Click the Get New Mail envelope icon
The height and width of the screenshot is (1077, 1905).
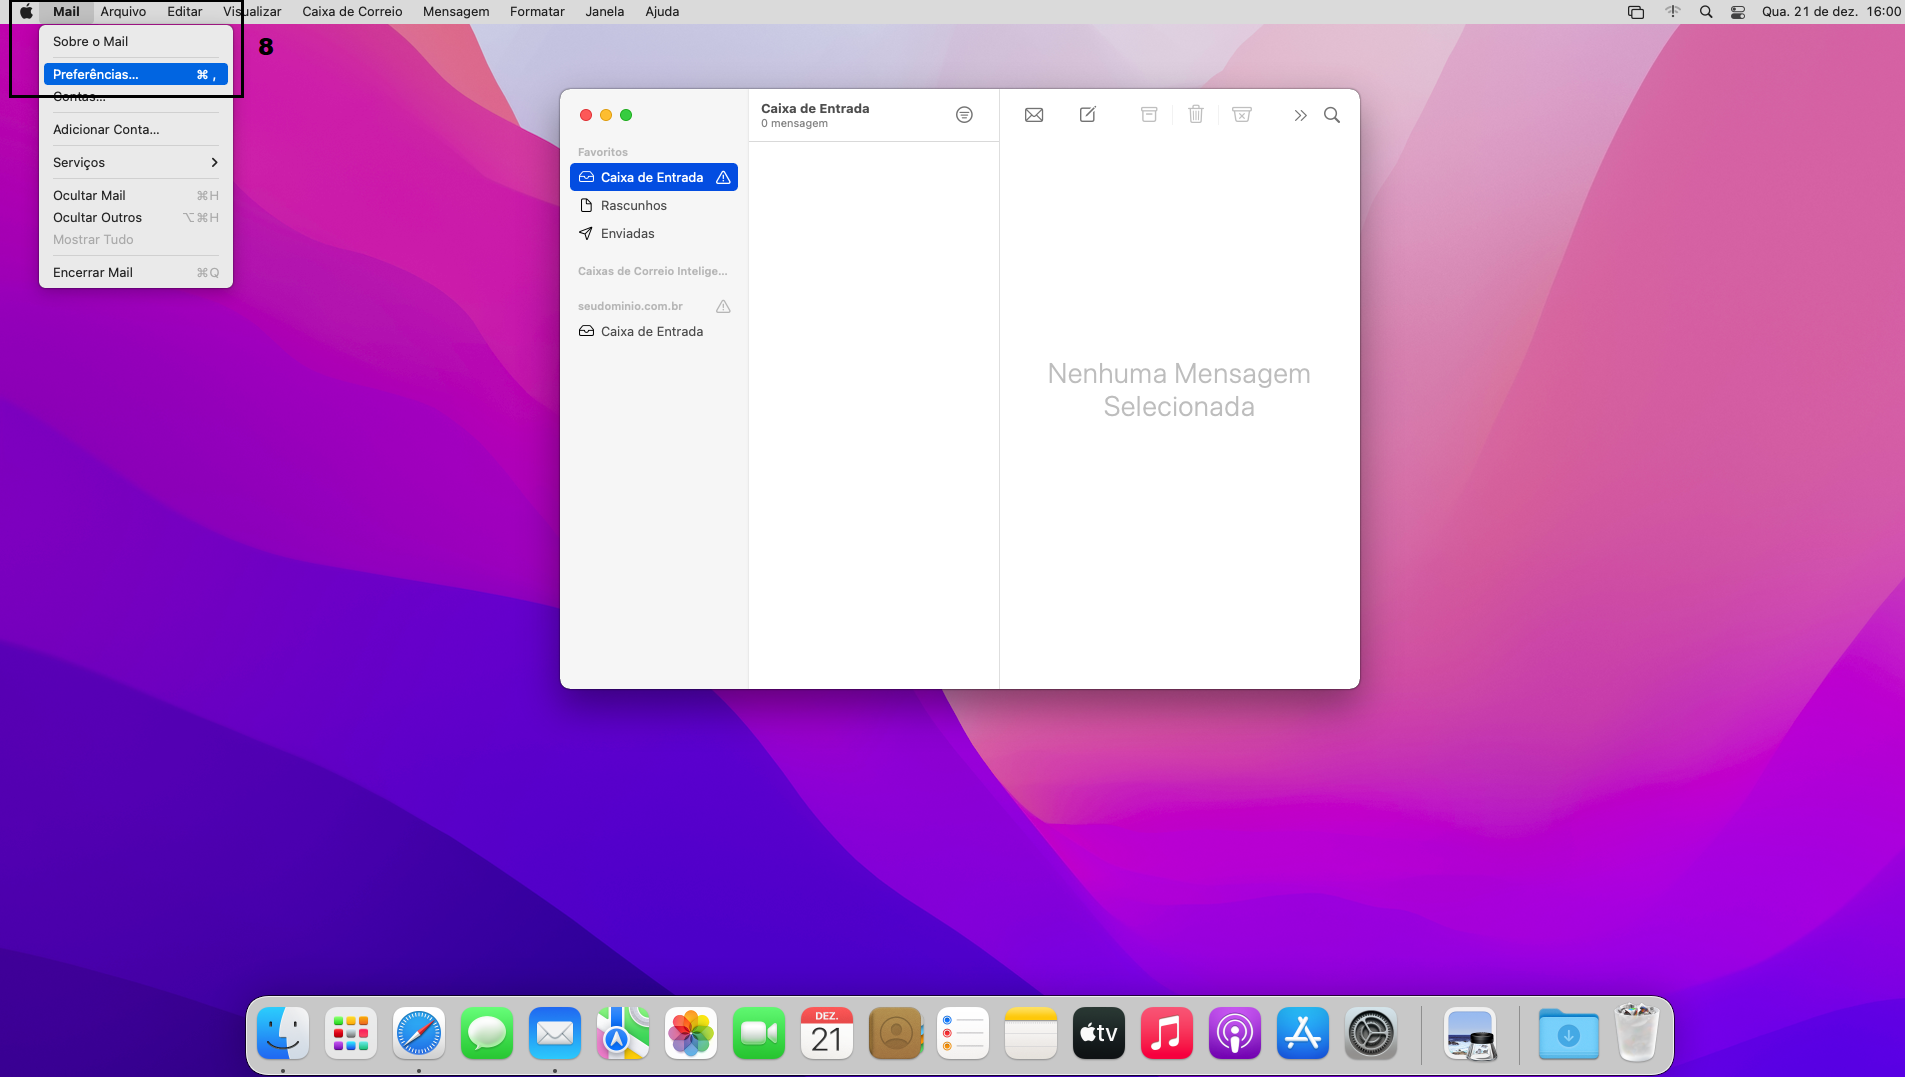1034,115
